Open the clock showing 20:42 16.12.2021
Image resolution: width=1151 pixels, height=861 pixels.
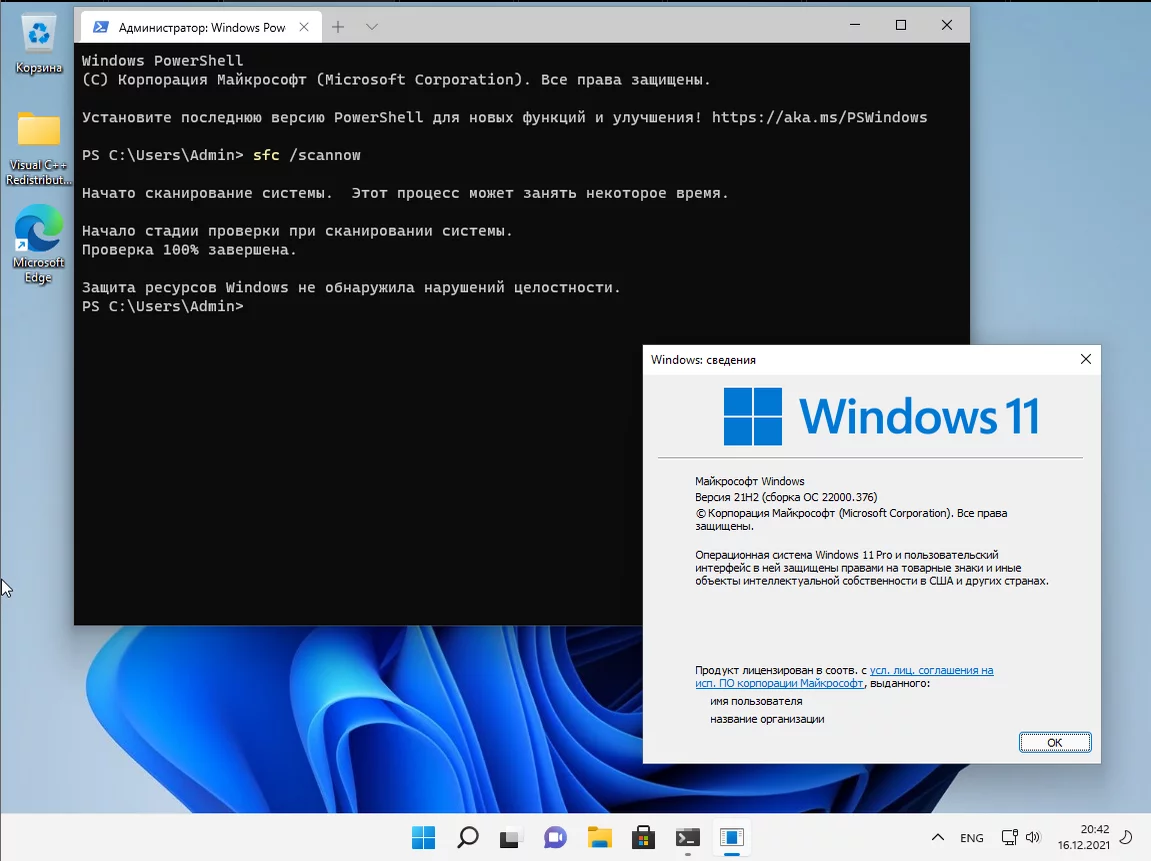[x=1083, y=838]
